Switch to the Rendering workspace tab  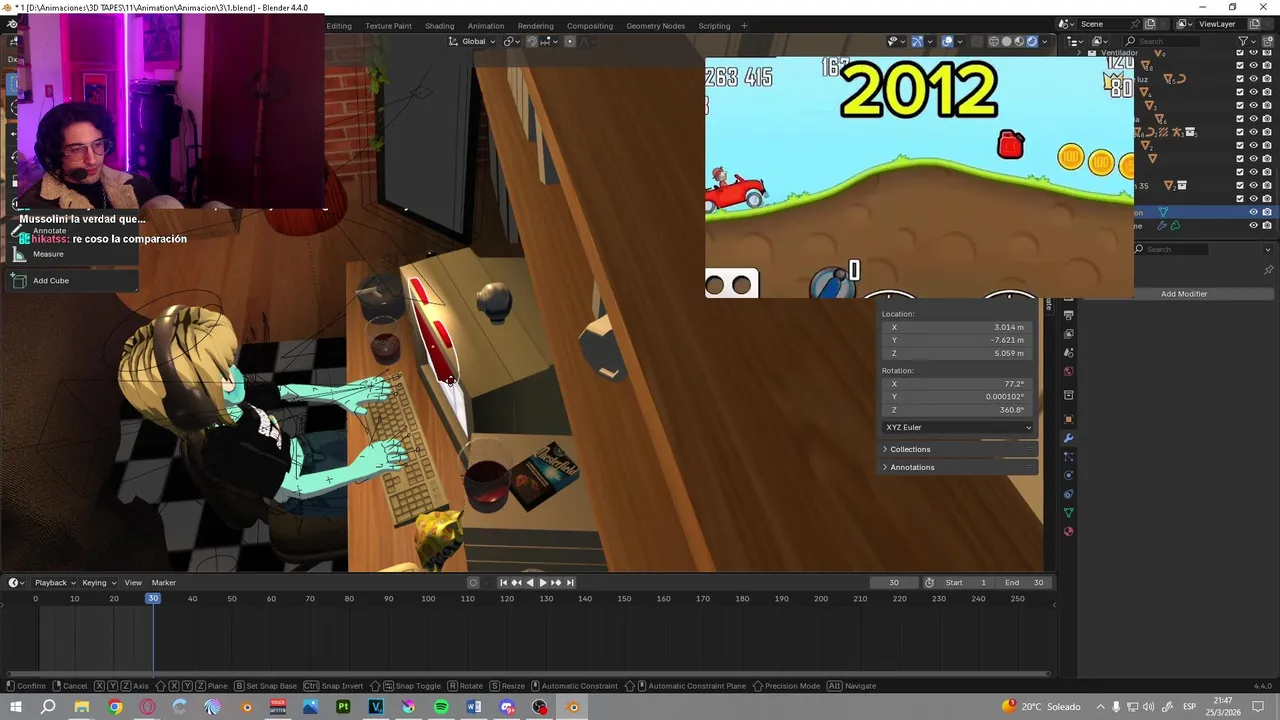pyautogui.click(x=535, y=26)
